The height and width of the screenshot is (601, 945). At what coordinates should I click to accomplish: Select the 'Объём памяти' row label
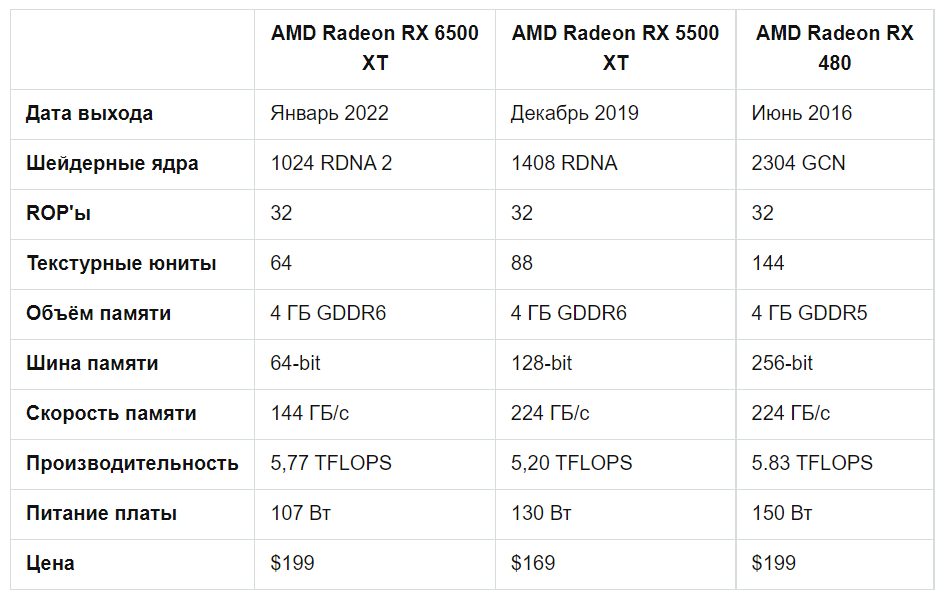[98, 313]
